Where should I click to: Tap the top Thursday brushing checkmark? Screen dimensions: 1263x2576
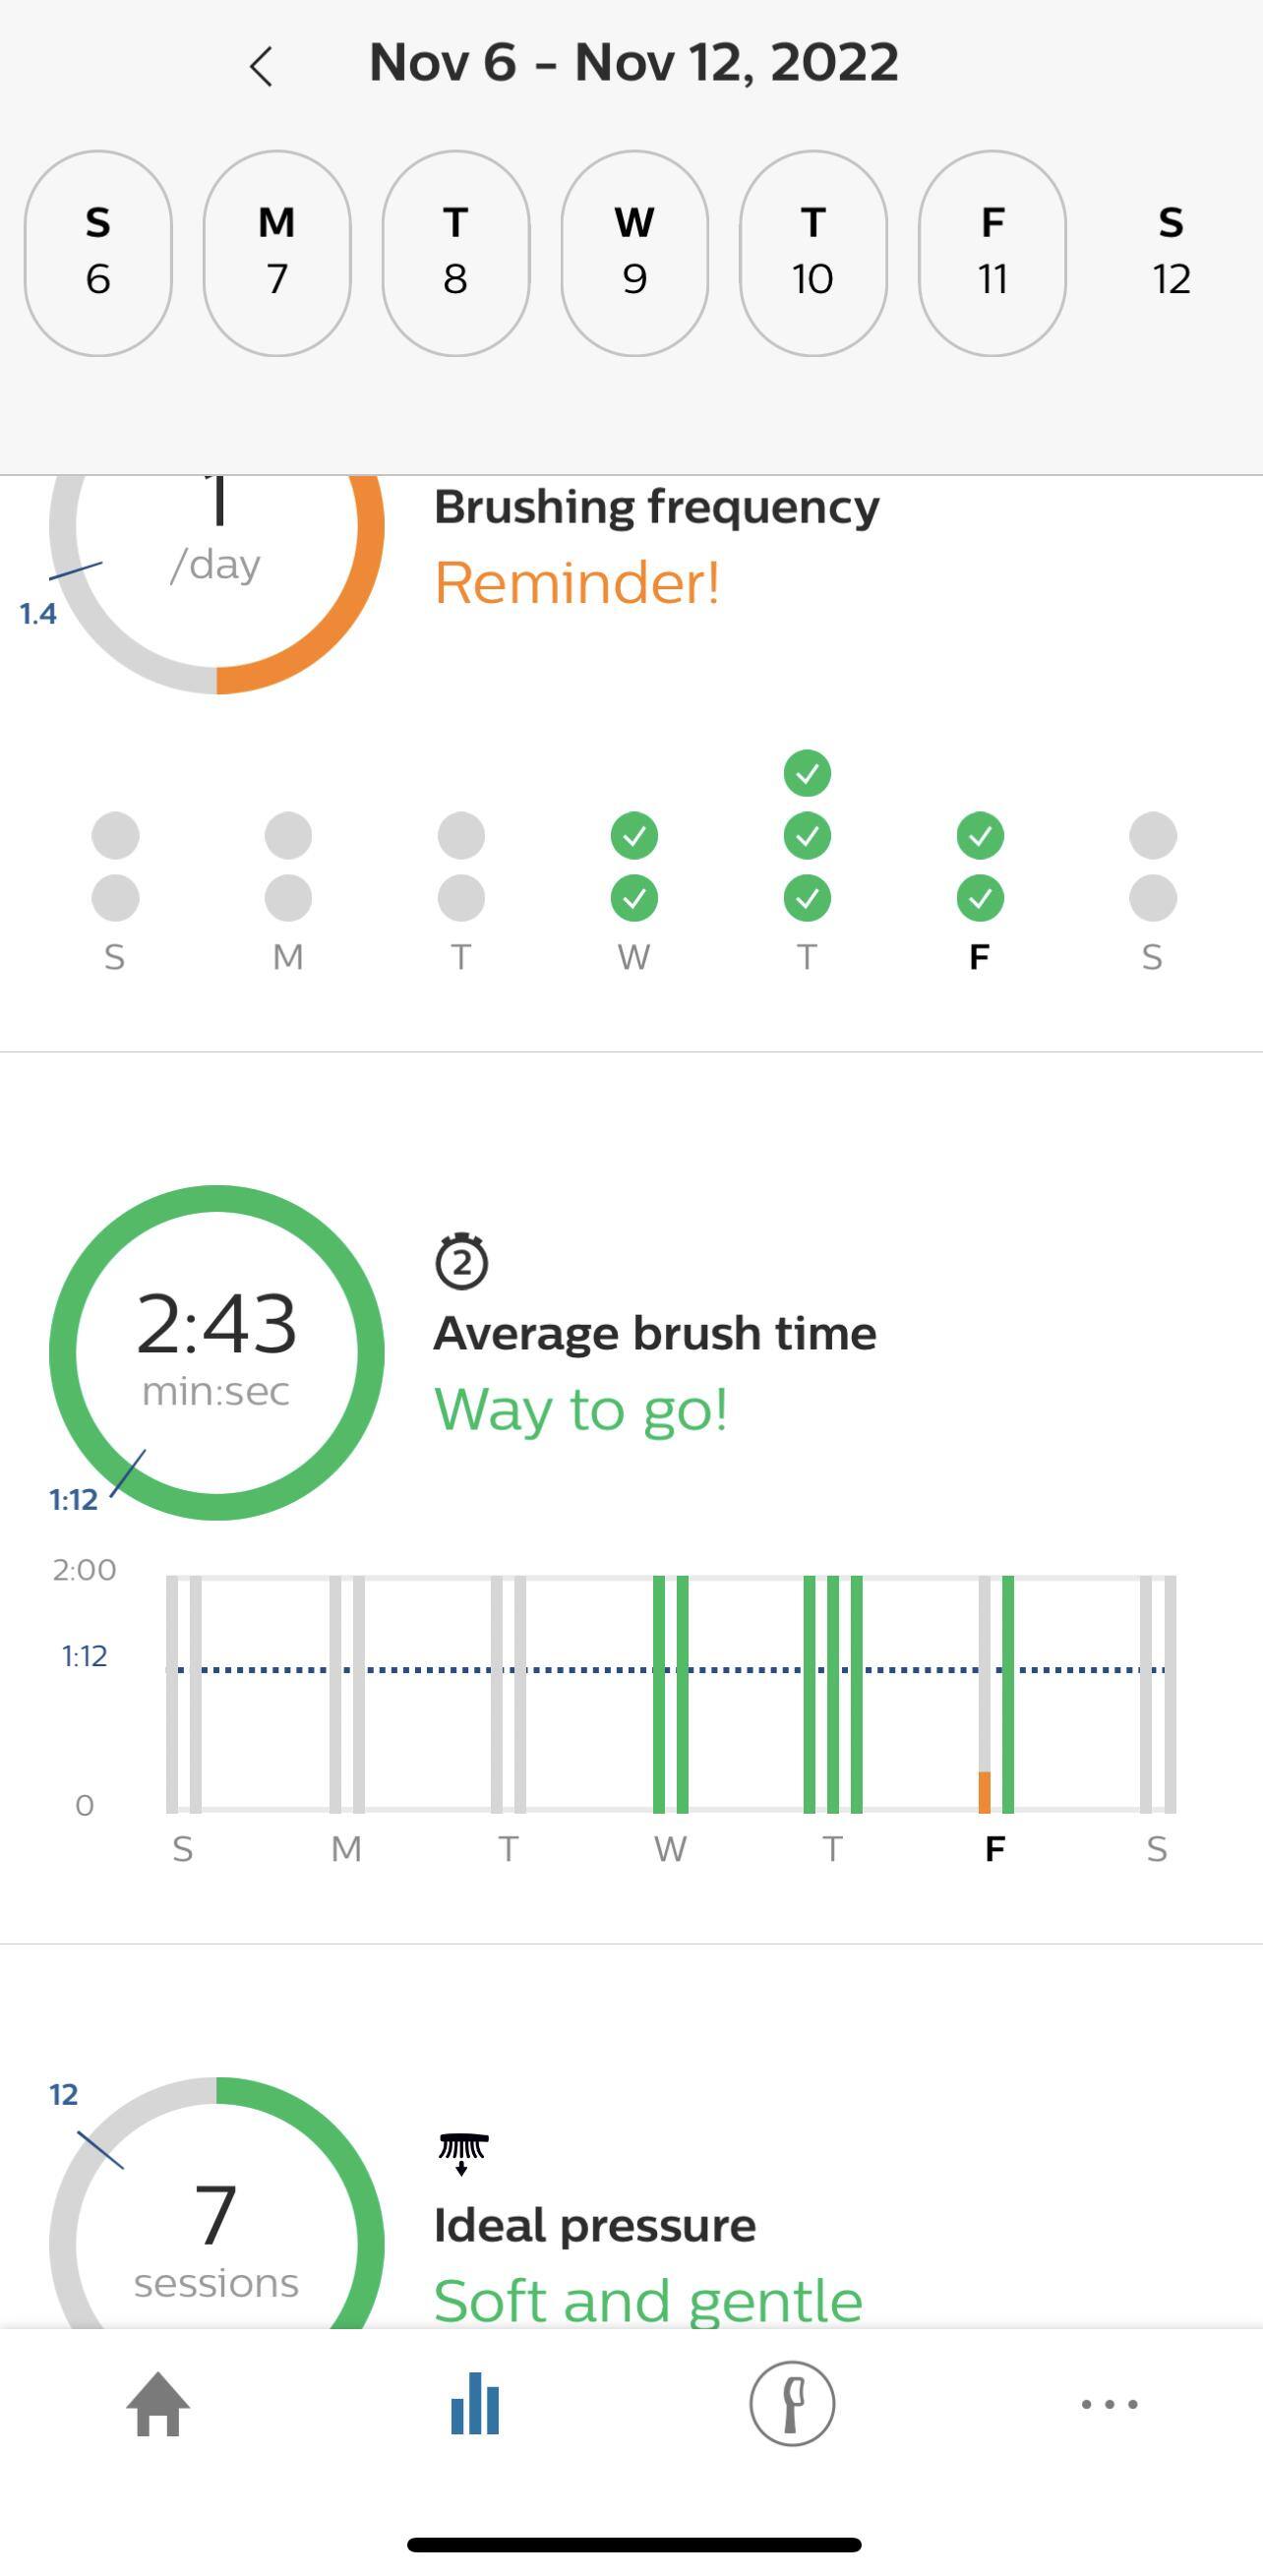click(807, 773)
